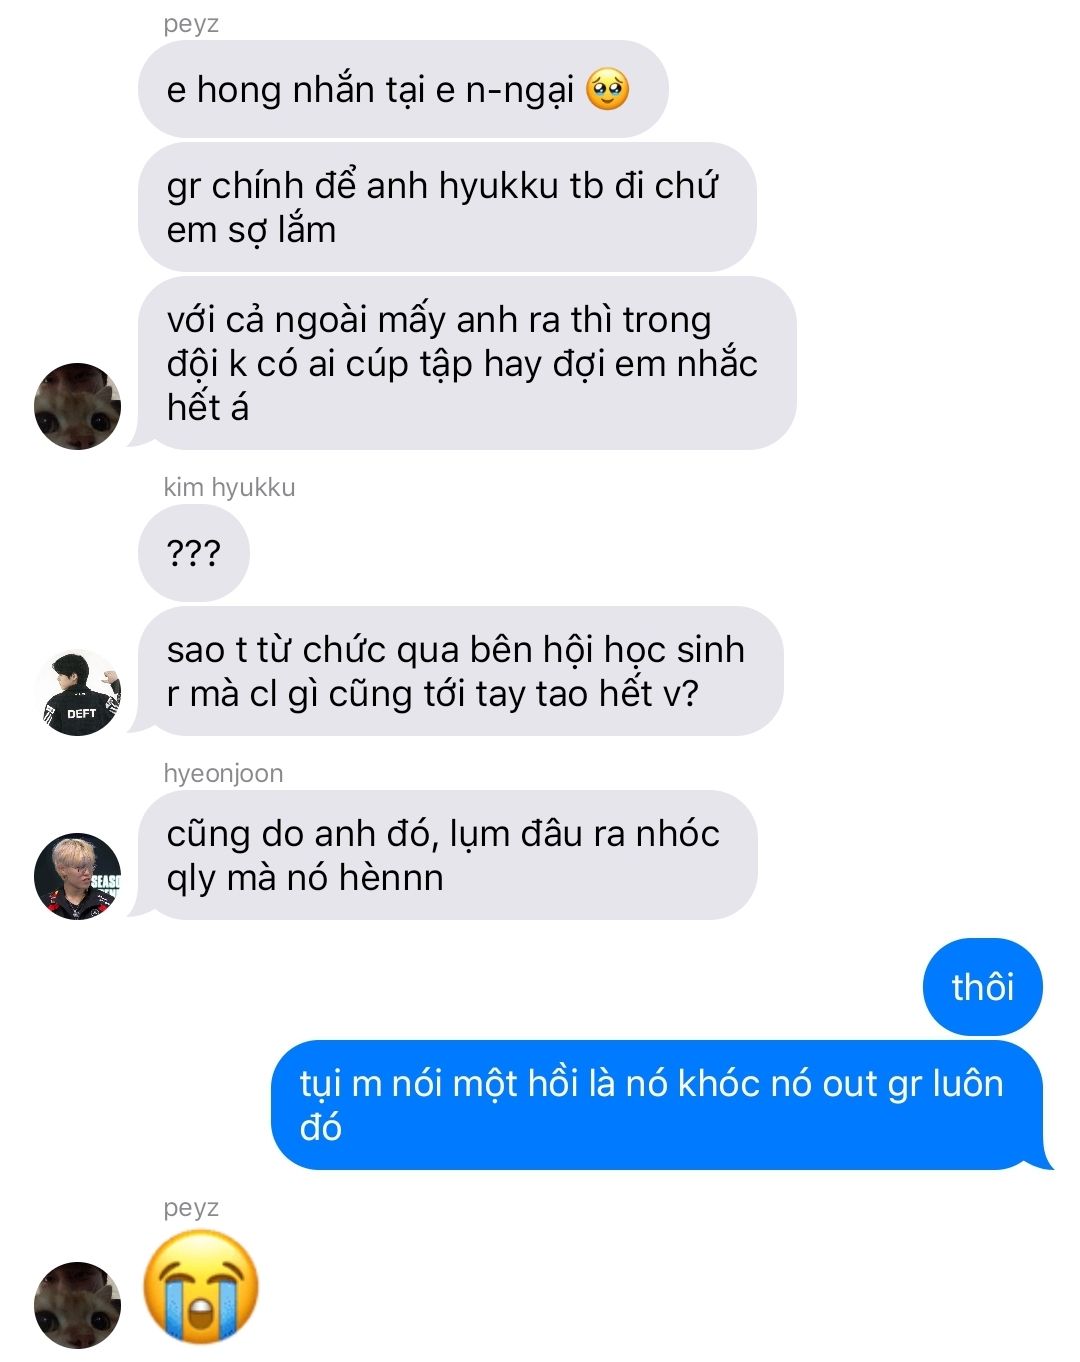
Task: Click the 'hyeonjoon' sender name label
Action: (x=223, y=773)
